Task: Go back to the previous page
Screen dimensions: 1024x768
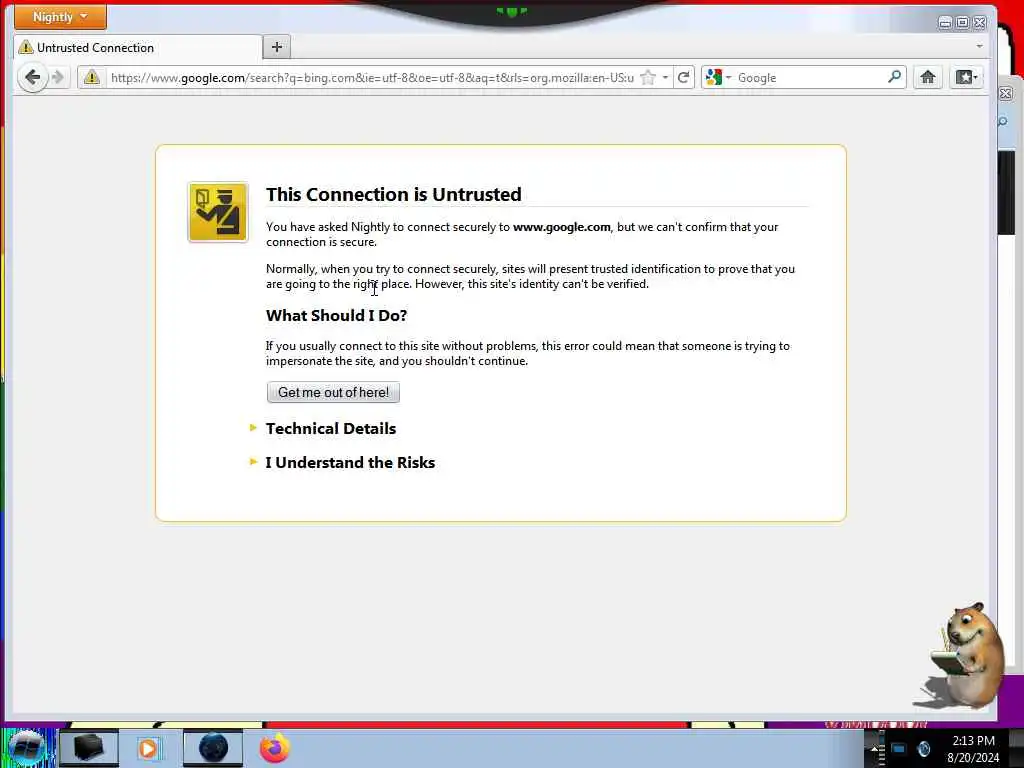Action: click(x=32, y=78)
